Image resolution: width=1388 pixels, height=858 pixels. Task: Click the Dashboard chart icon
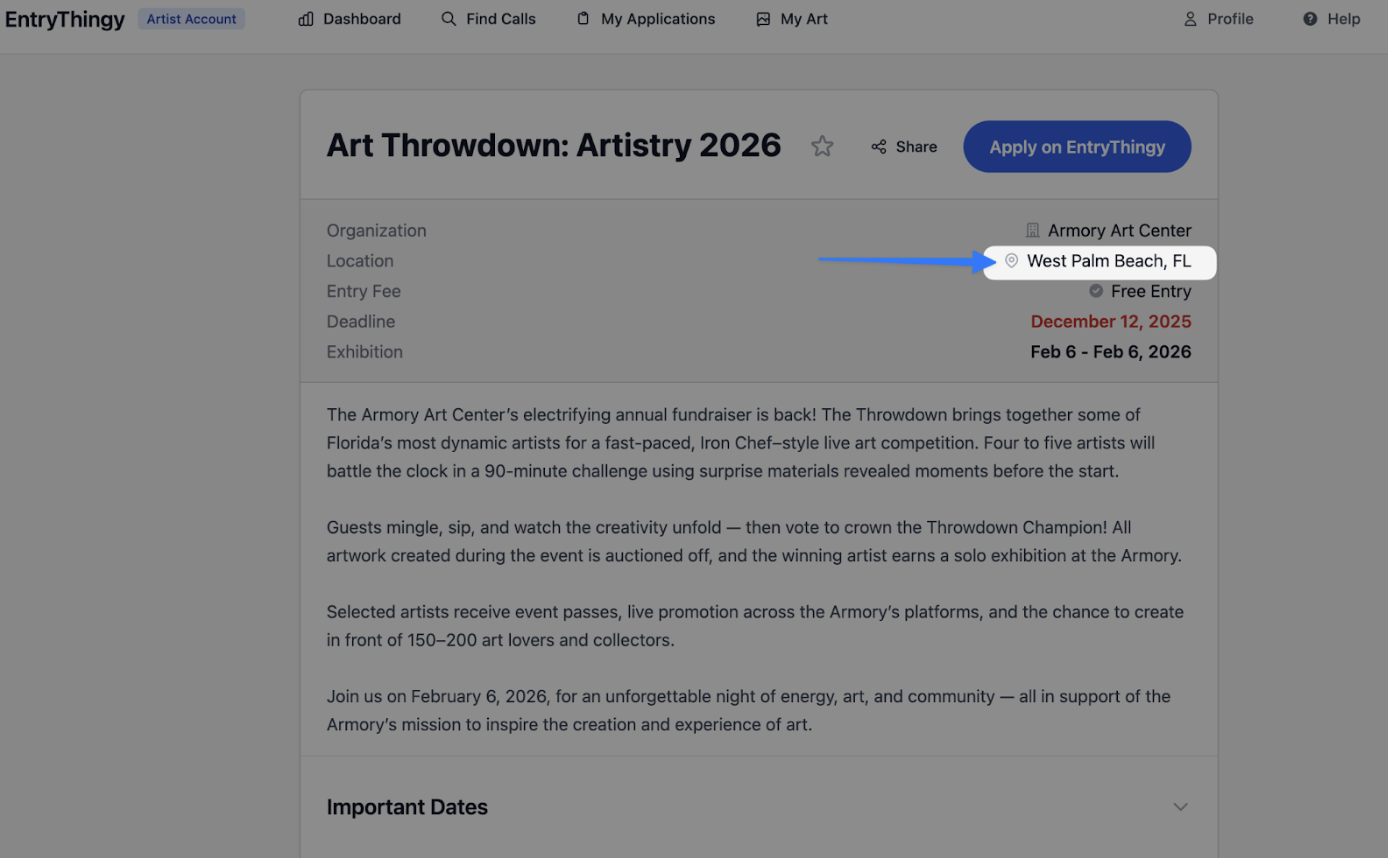pyautogui.click(x=306, y=19)
